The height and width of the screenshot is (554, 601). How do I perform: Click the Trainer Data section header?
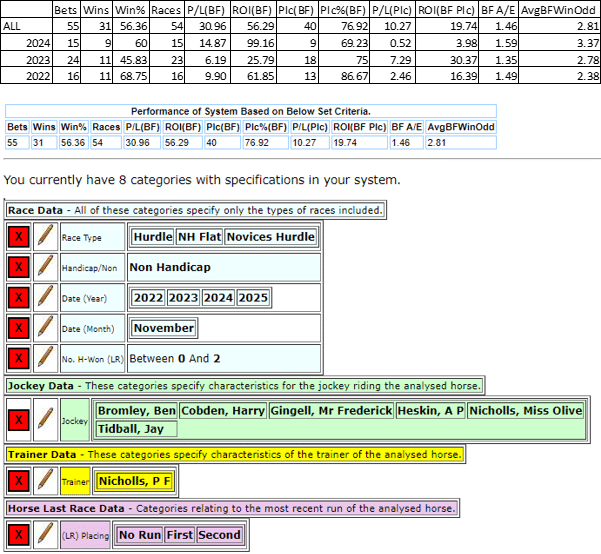[x=235, y=454]
